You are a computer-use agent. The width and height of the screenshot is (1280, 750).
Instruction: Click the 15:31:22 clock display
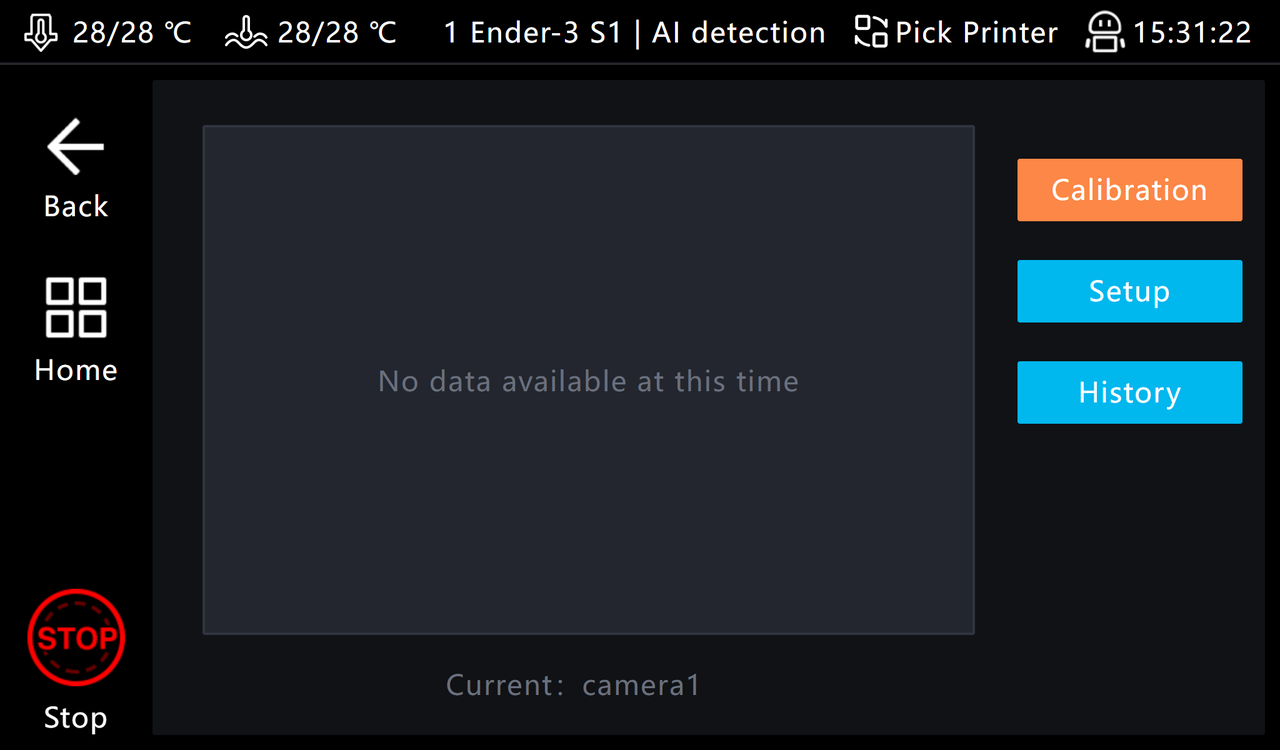pyautogui.click(x=1192, y=33)
